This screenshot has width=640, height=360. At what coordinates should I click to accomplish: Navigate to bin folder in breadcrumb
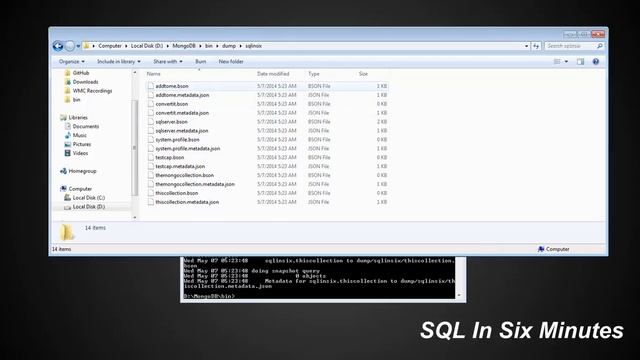click(209, 46)
